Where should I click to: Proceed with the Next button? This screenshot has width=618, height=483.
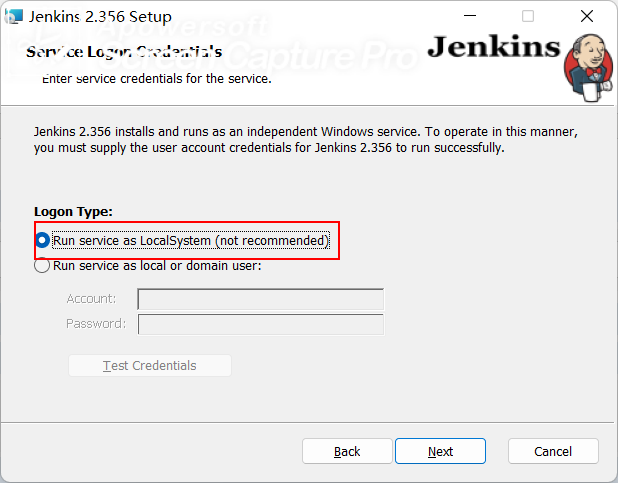[440, 451]
